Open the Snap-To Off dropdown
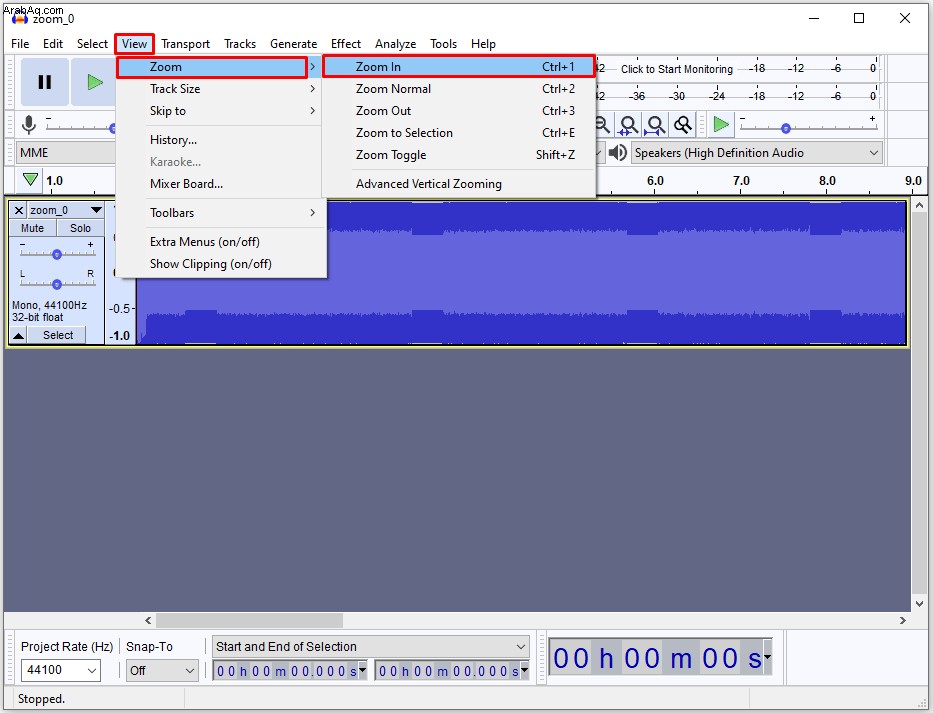 click(162, 671)
